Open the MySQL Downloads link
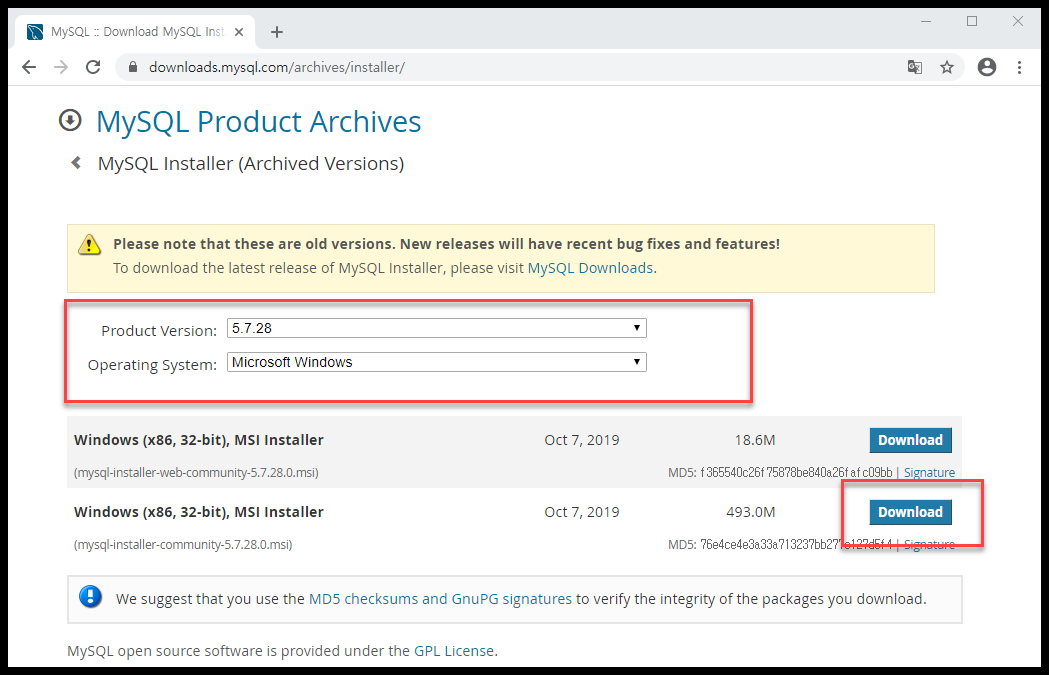Screen dimensions: 1049x675 point(590,268)
